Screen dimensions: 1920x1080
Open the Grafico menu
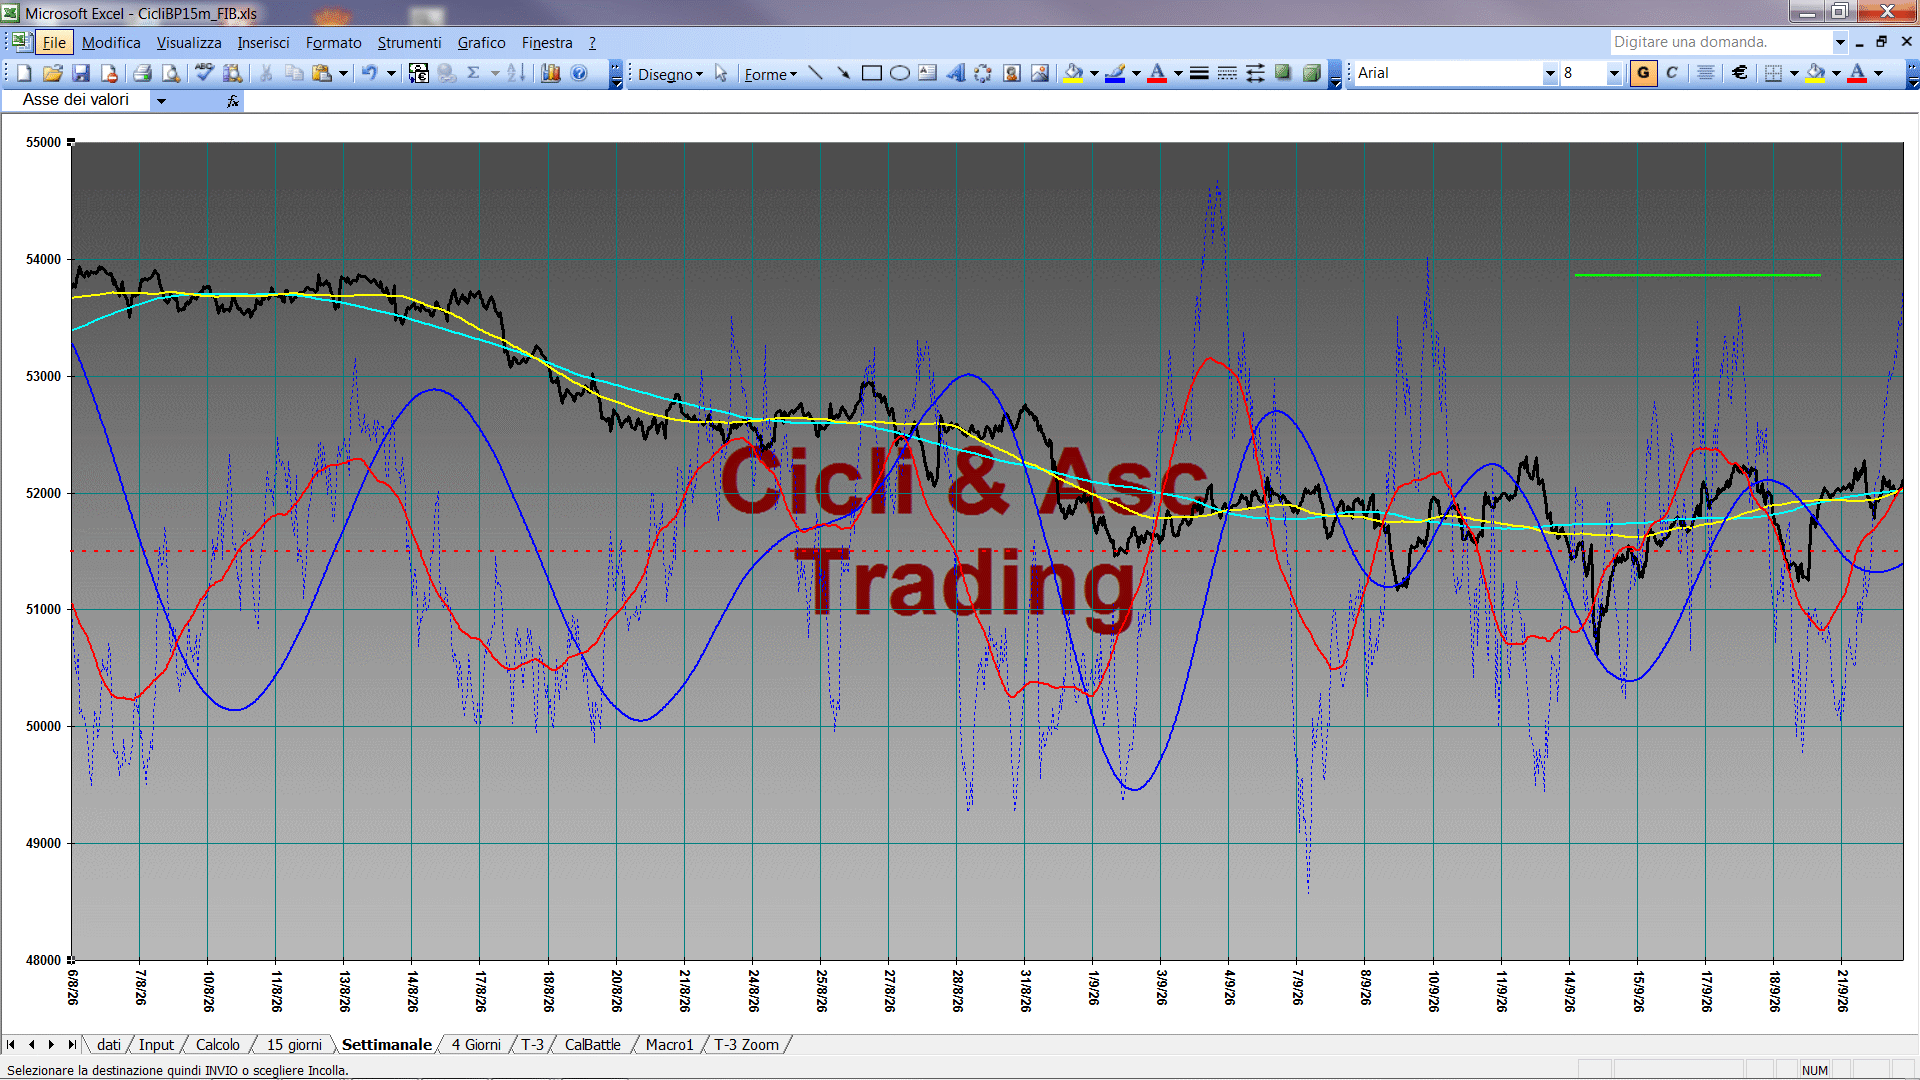tap(481, 42)
